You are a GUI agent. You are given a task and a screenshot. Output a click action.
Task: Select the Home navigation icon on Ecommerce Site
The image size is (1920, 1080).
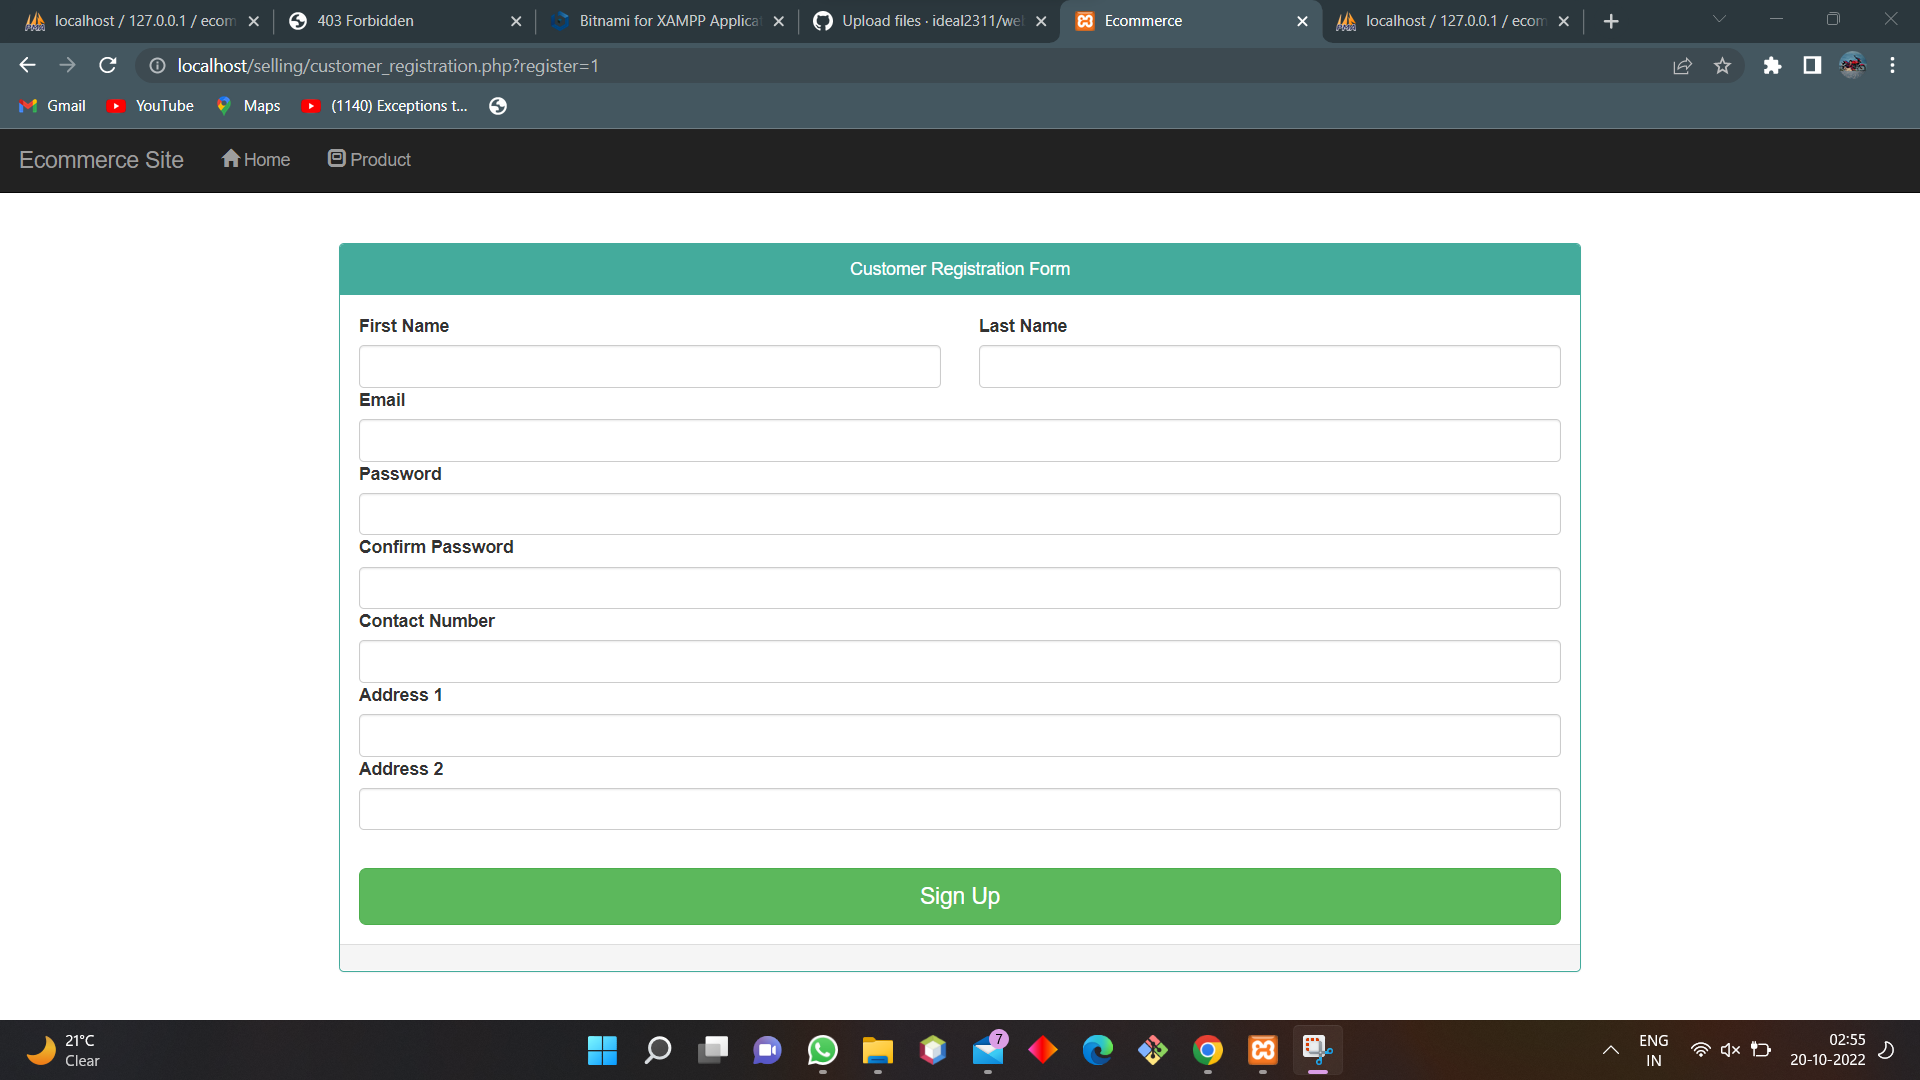231,158
